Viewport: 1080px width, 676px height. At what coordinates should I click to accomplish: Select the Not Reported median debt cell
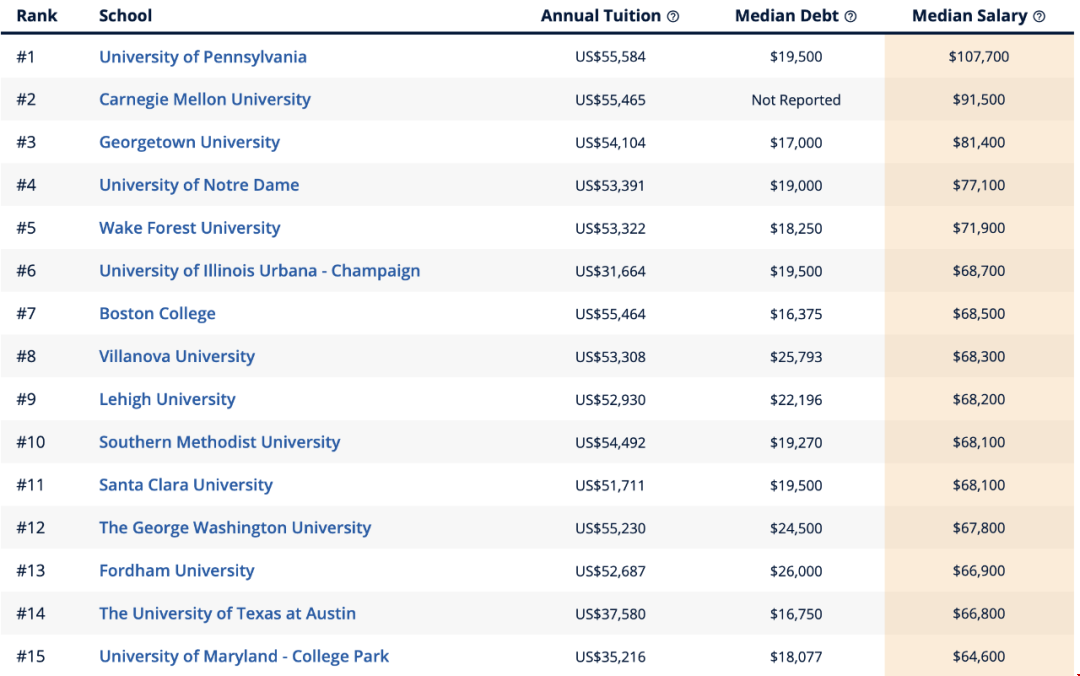(796, 100)
